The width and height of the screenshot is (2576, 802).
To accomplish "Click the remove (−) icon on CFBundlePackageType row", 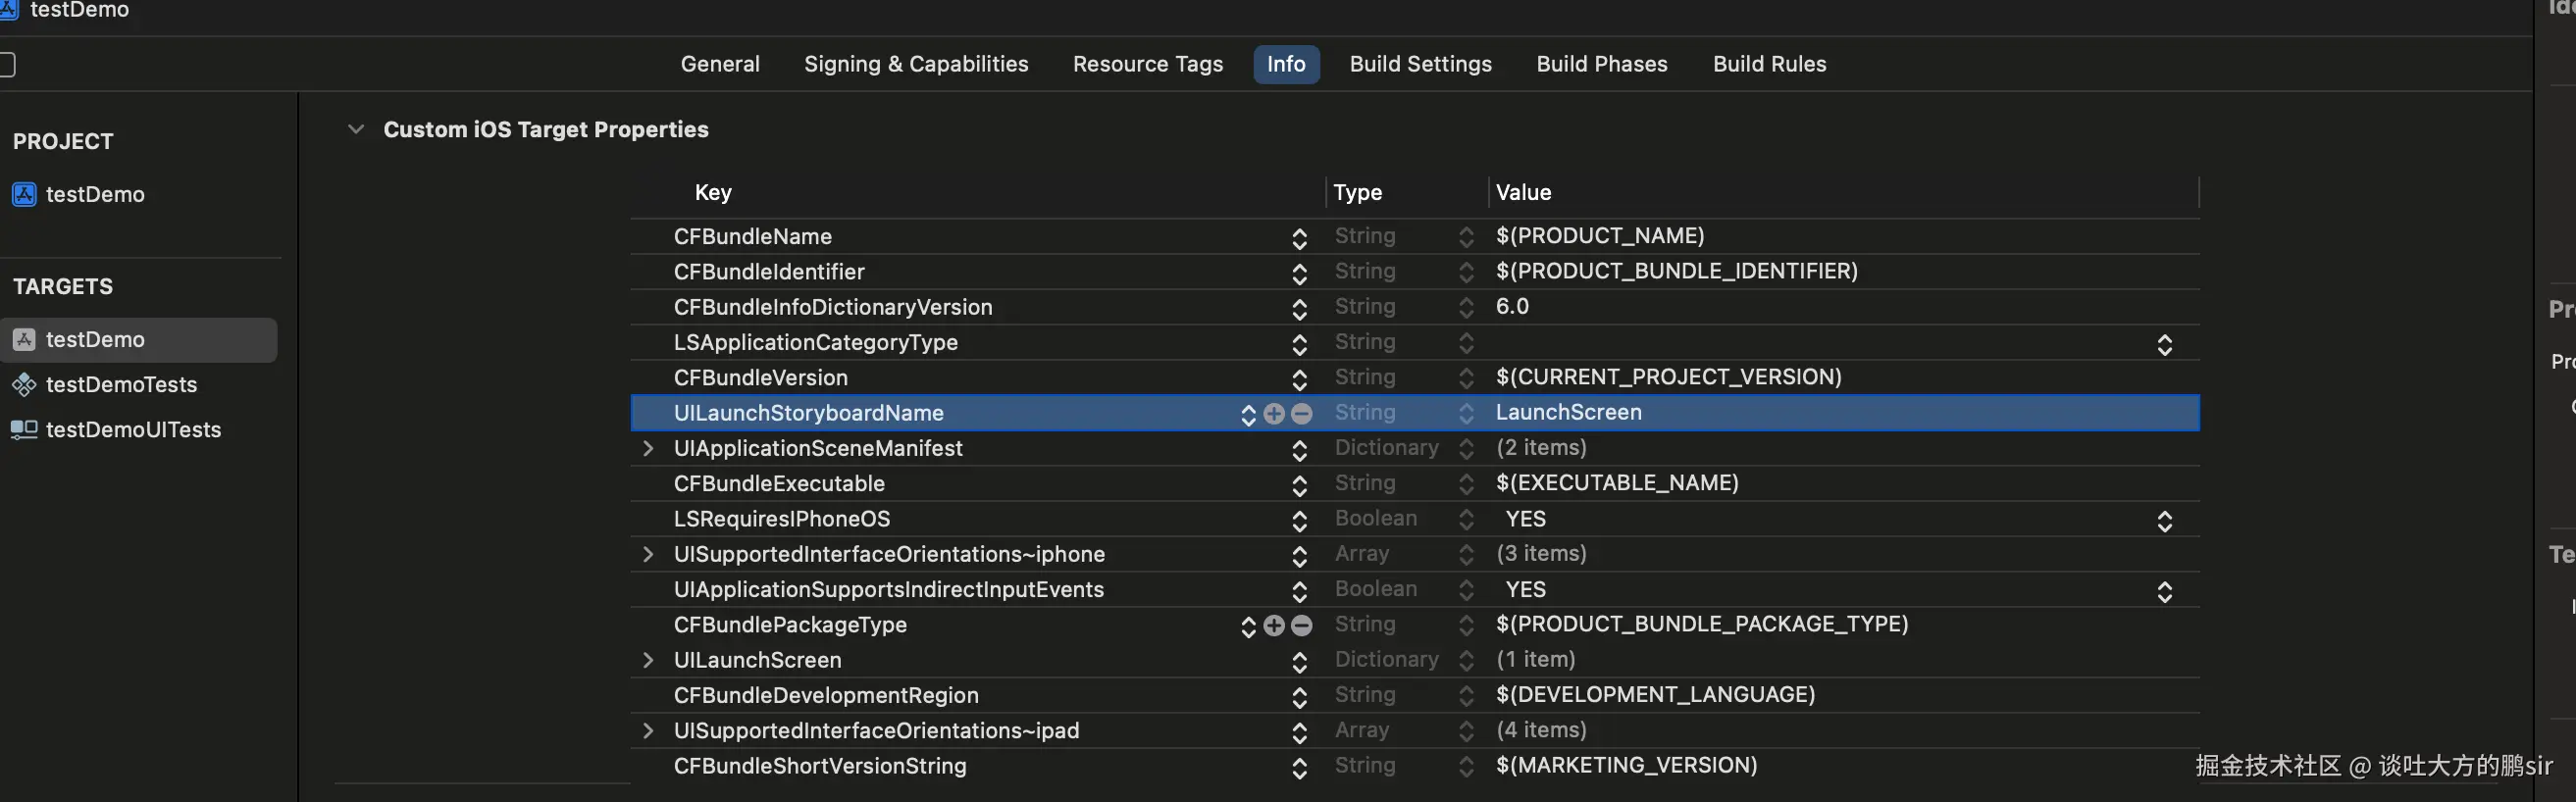I will click(1301, 626).
